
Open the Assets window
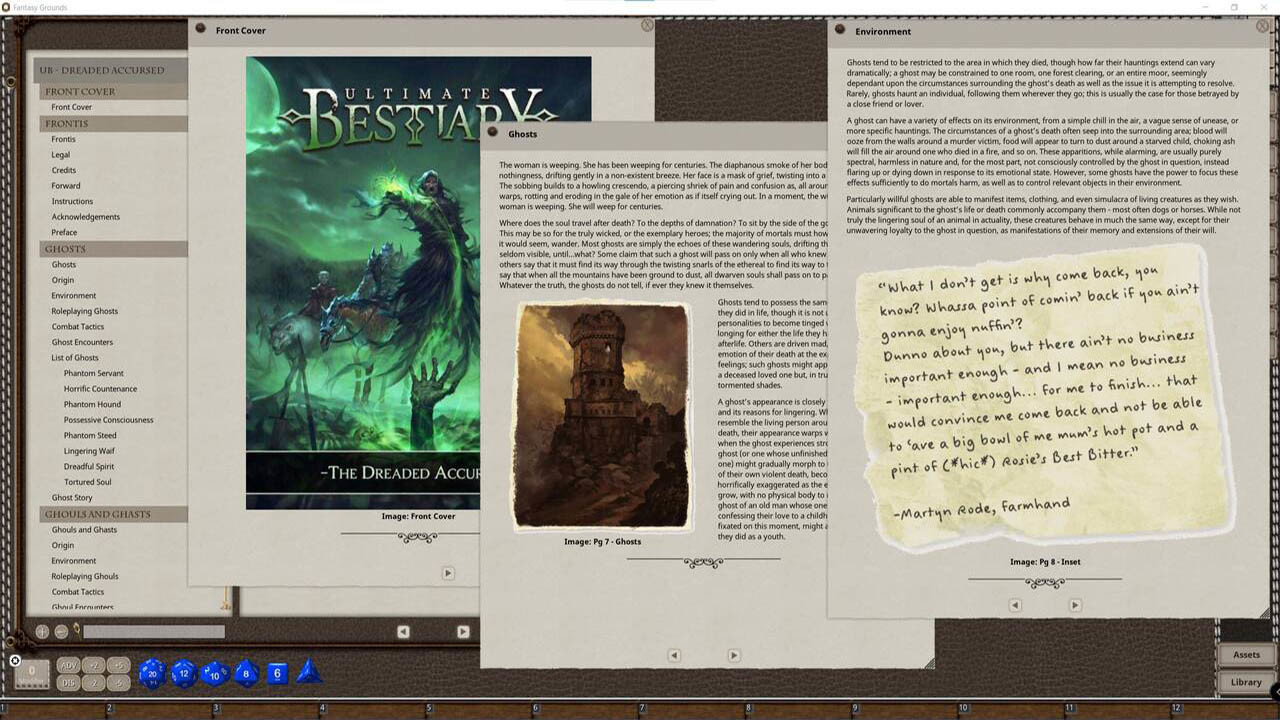(1246, 654)
